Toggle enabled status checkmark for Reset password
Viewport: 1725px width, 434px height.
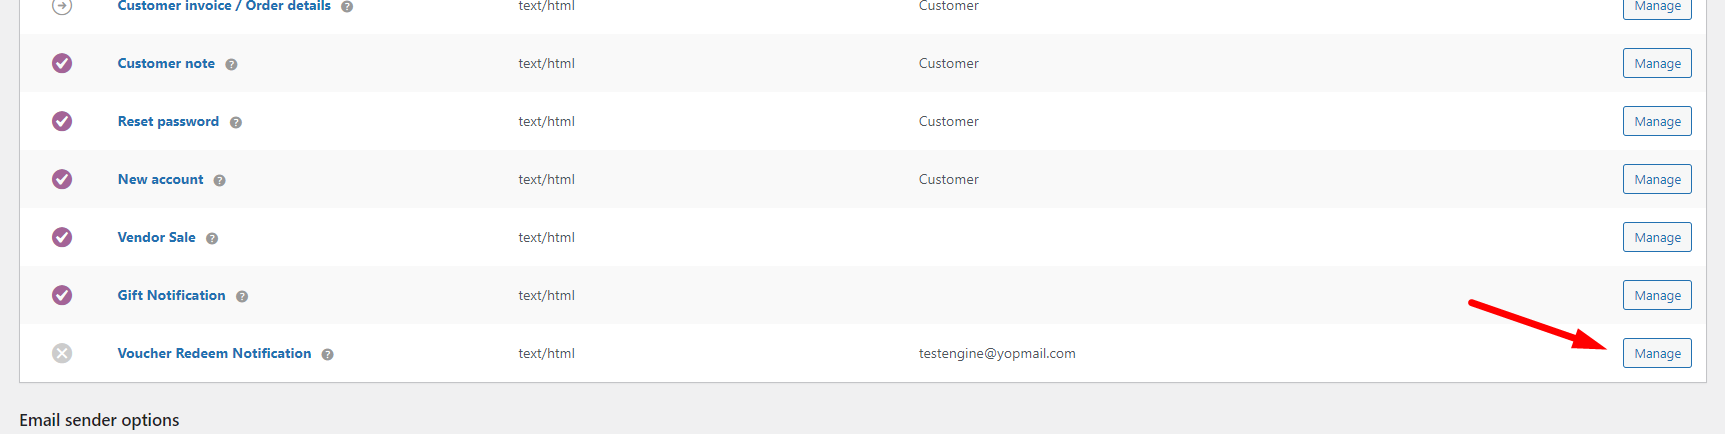pyautogui.click(x=62, y=121)
